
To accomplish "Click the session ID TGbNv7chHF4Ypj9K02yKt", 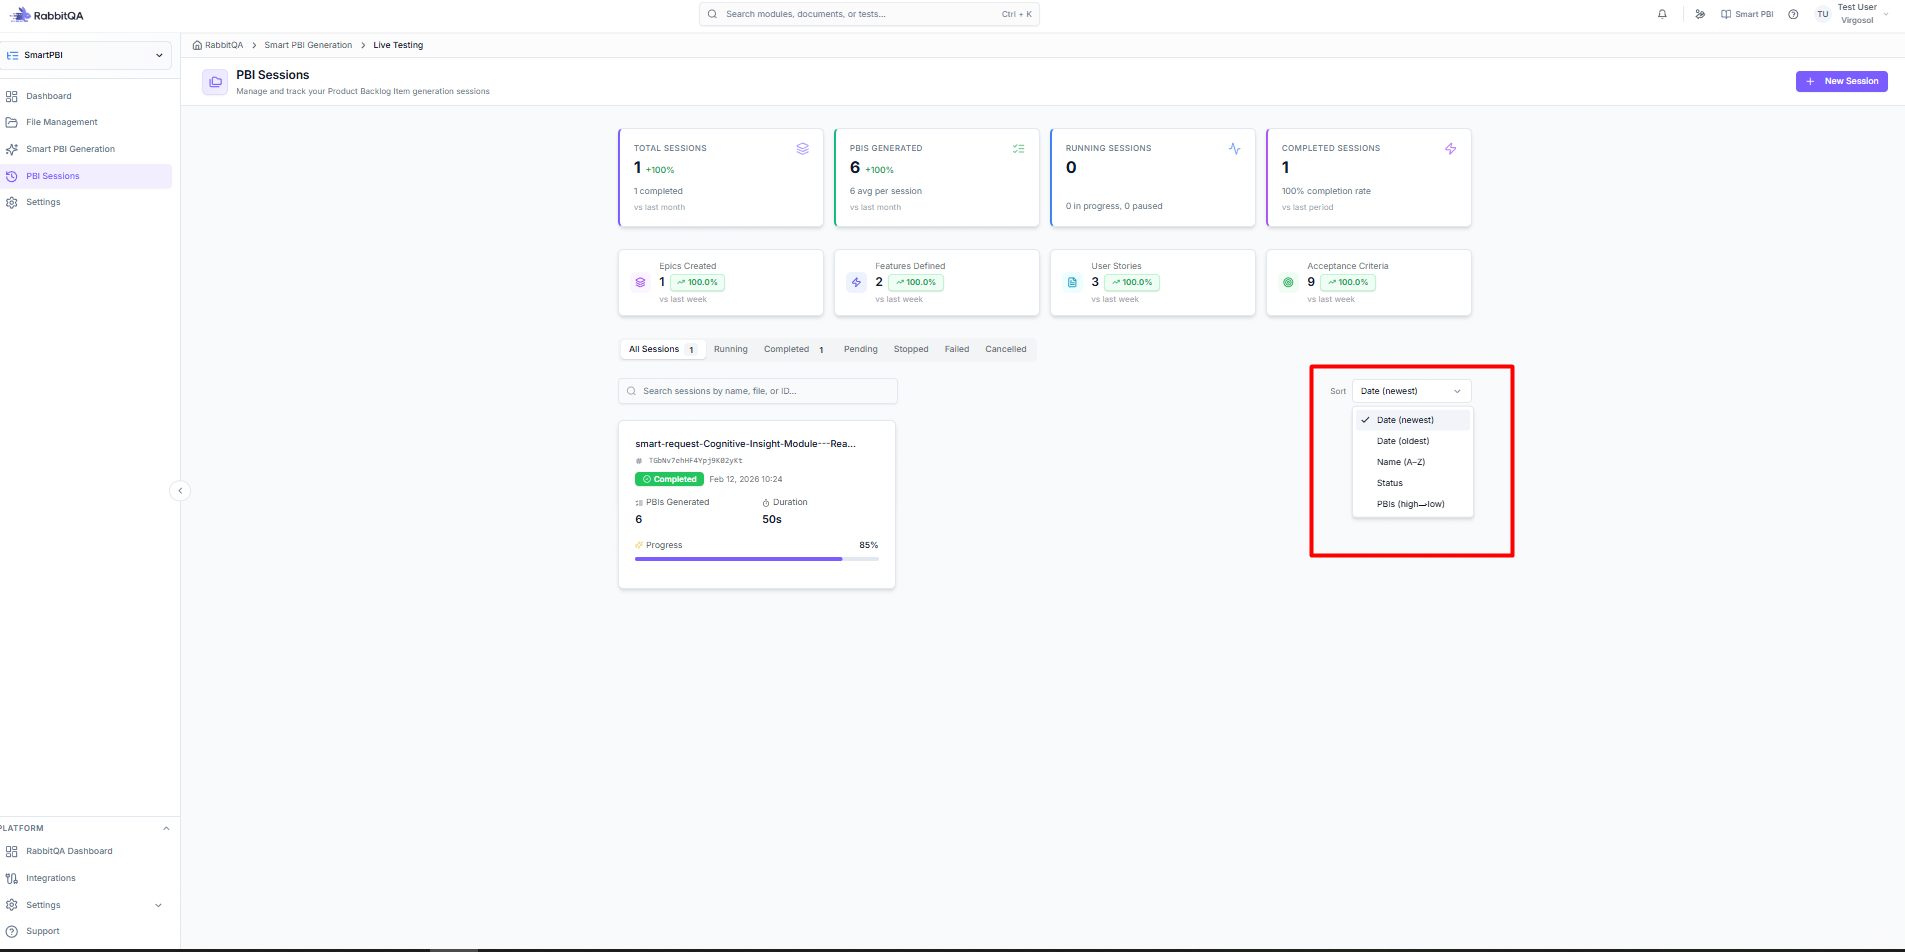I will (695, 461).
